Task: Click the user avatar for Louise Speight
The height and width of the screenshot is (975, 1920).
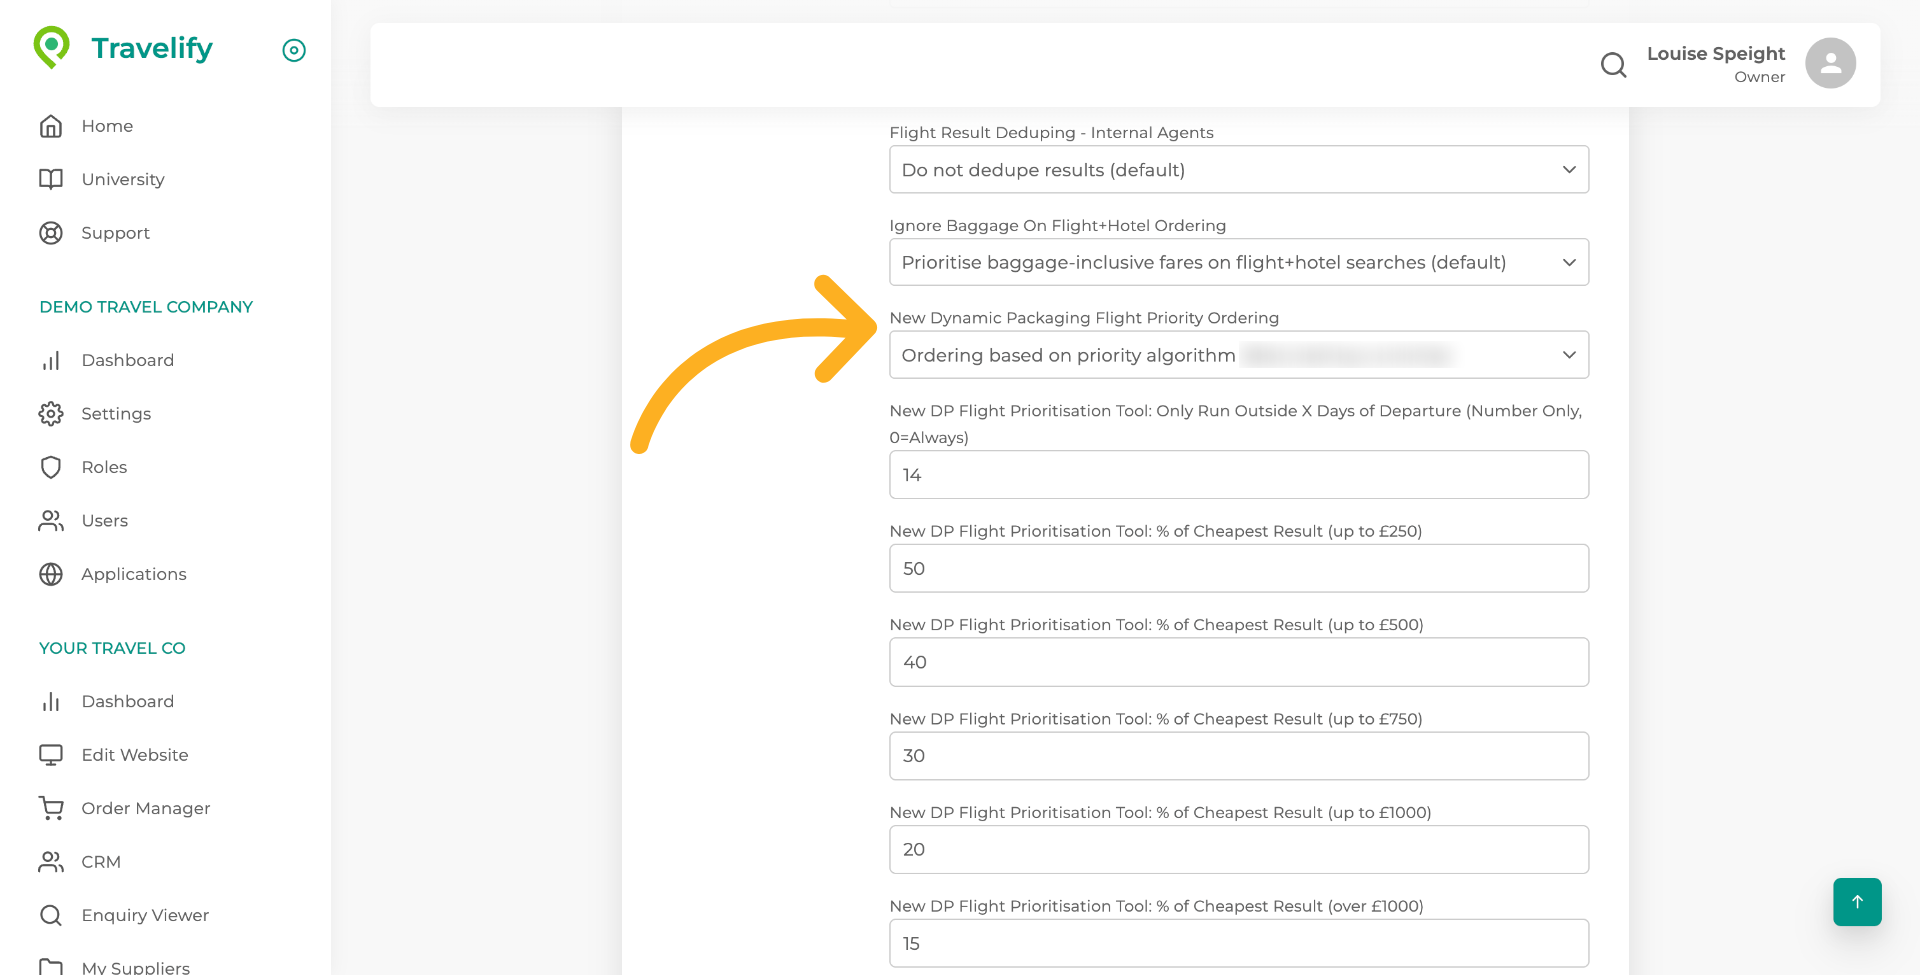Action: coord(1829,63)
